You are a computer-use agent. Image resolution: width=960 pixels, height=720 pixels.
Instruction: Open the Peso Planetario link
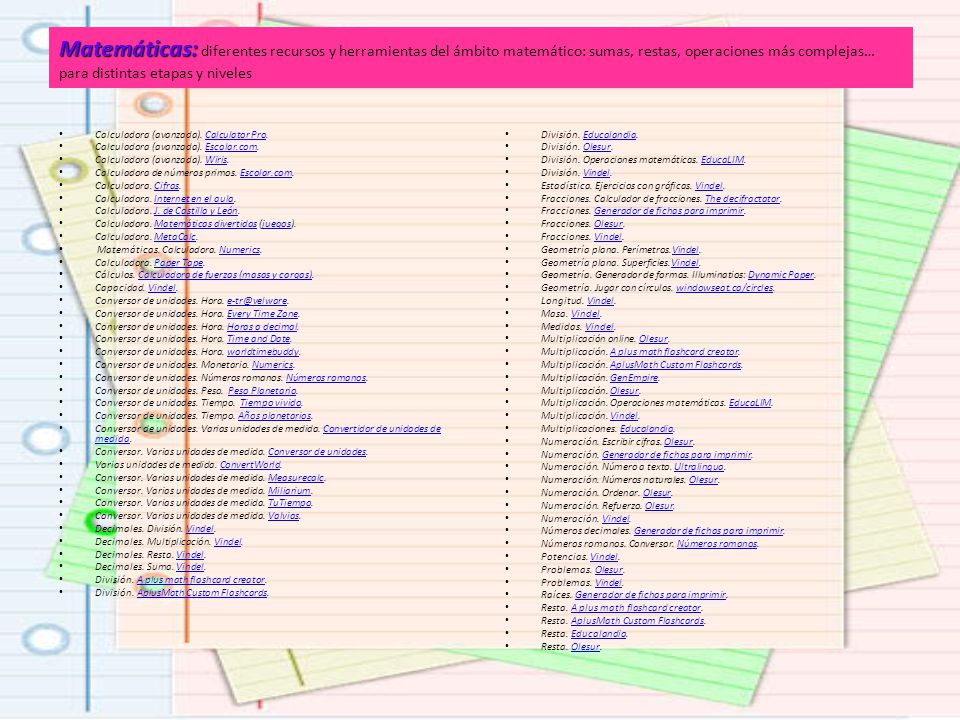pos(263,391)
